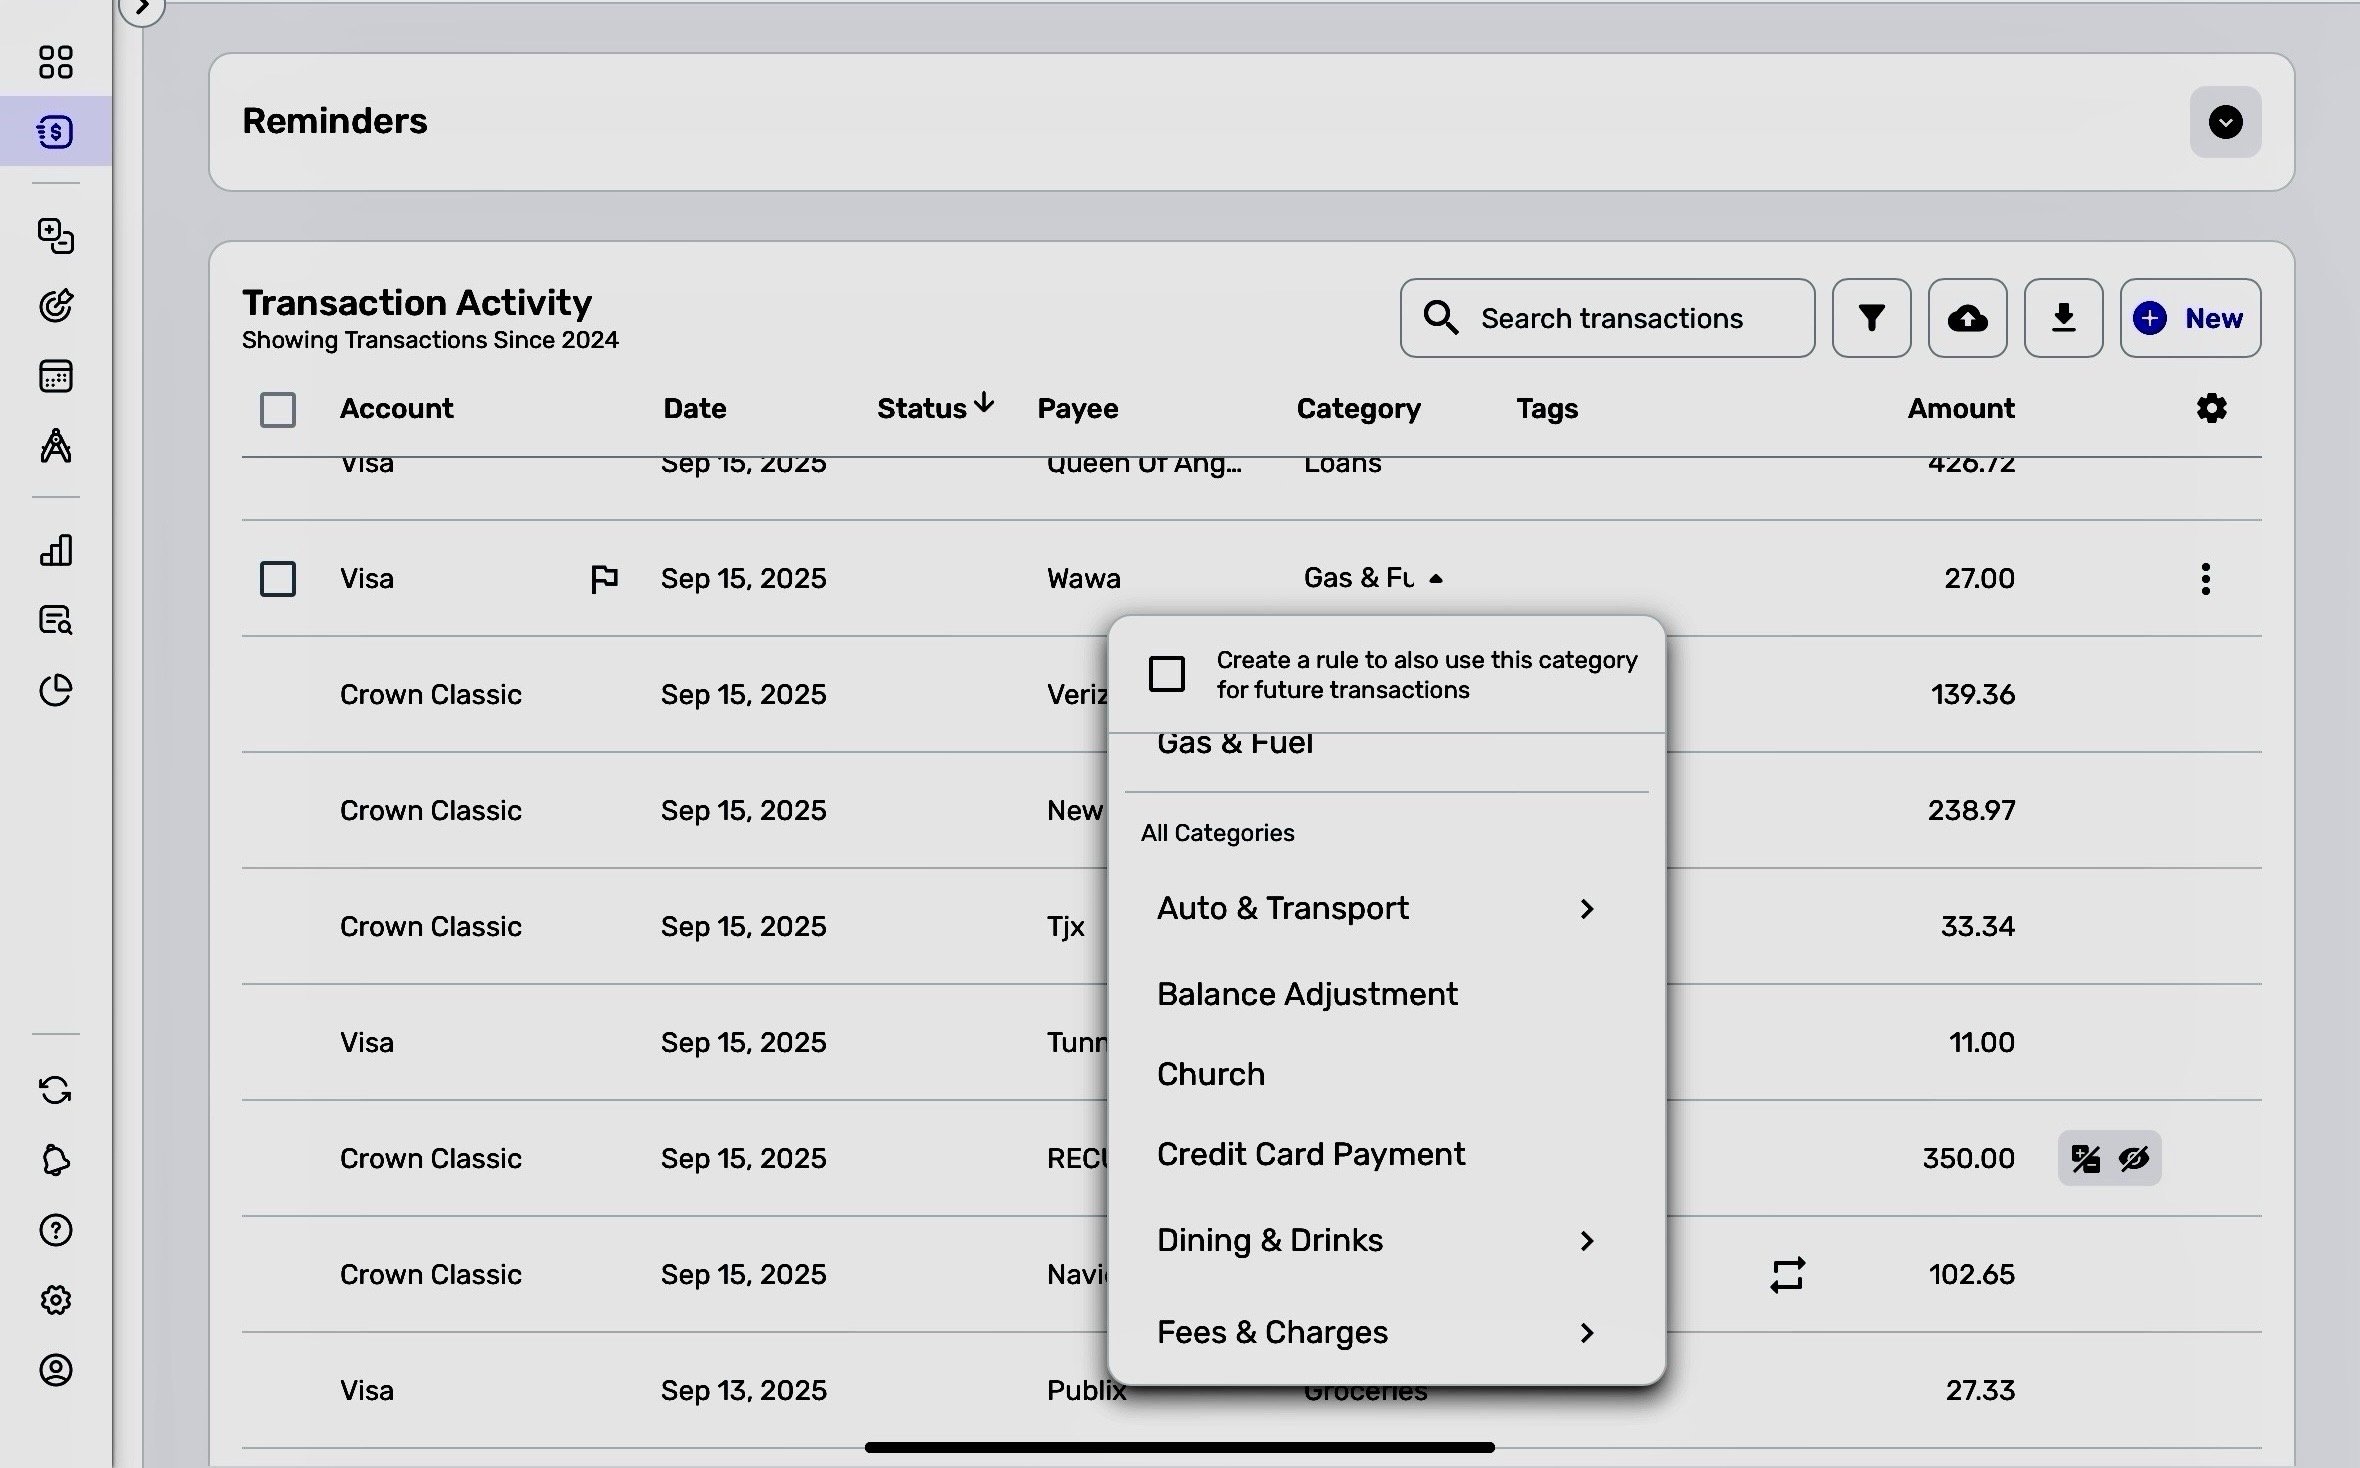The image size is (2360, 1468).
Task: Click the flag icon on Wawa row
Action: (604, 579)
